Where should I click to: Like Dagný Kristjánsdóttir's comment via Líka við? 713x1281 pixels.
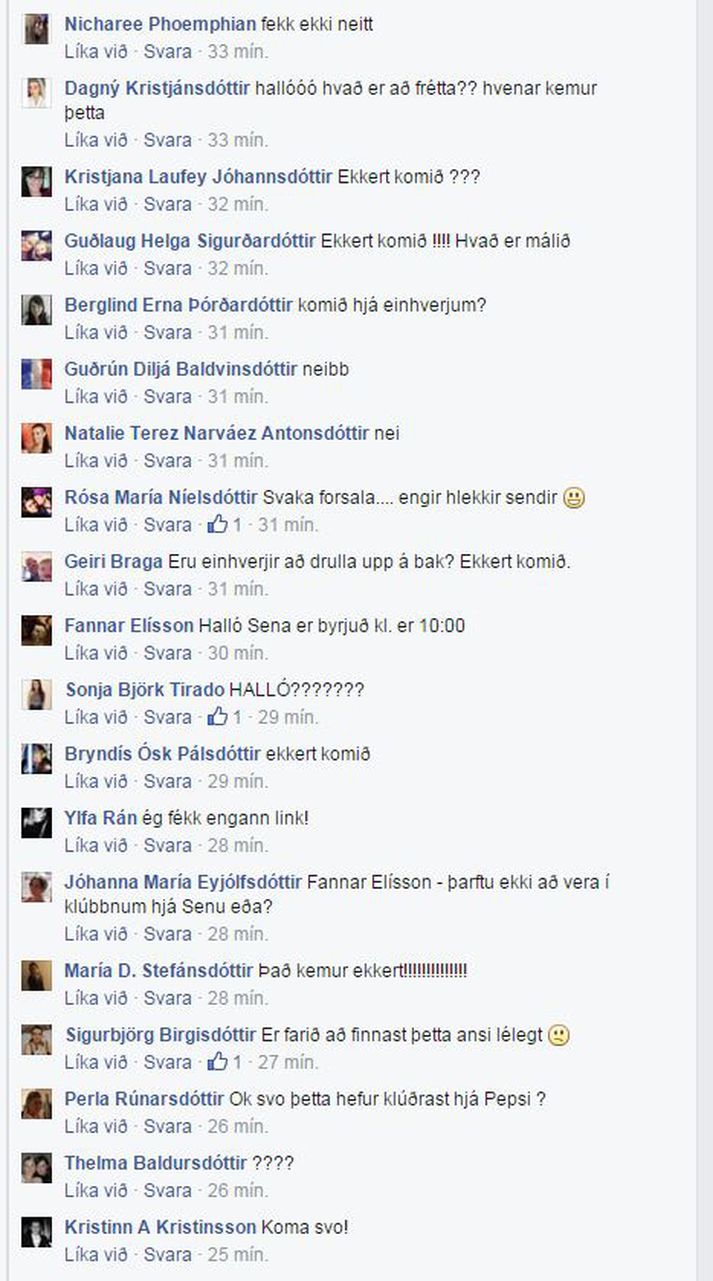pyautogui.click(x=96, y=140)
